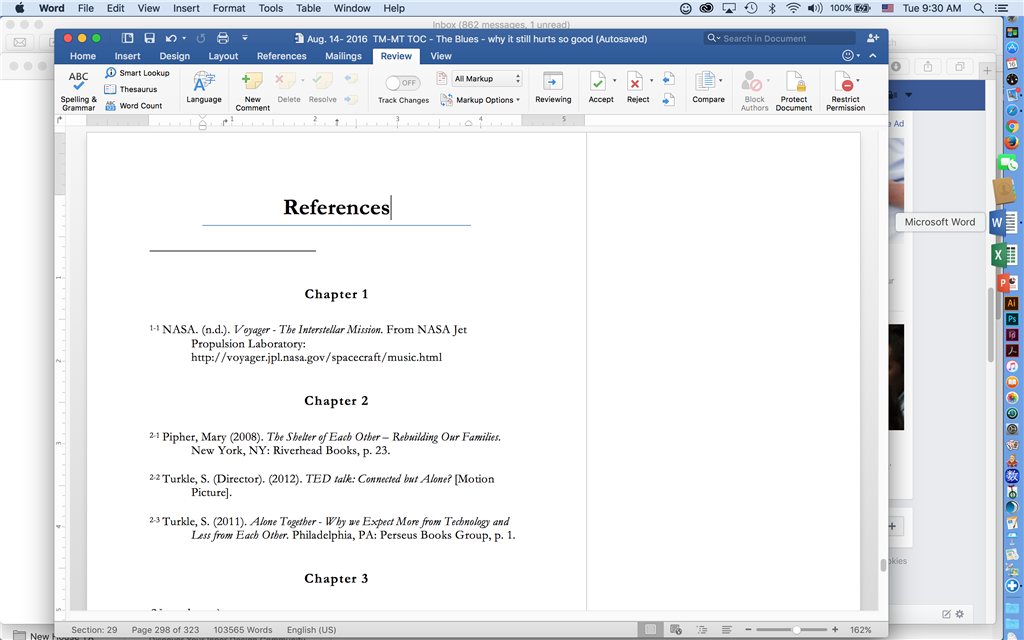Click English (US) language in status bar
The width and height of the screenshot is (1024, 640).
coord(311,630)
